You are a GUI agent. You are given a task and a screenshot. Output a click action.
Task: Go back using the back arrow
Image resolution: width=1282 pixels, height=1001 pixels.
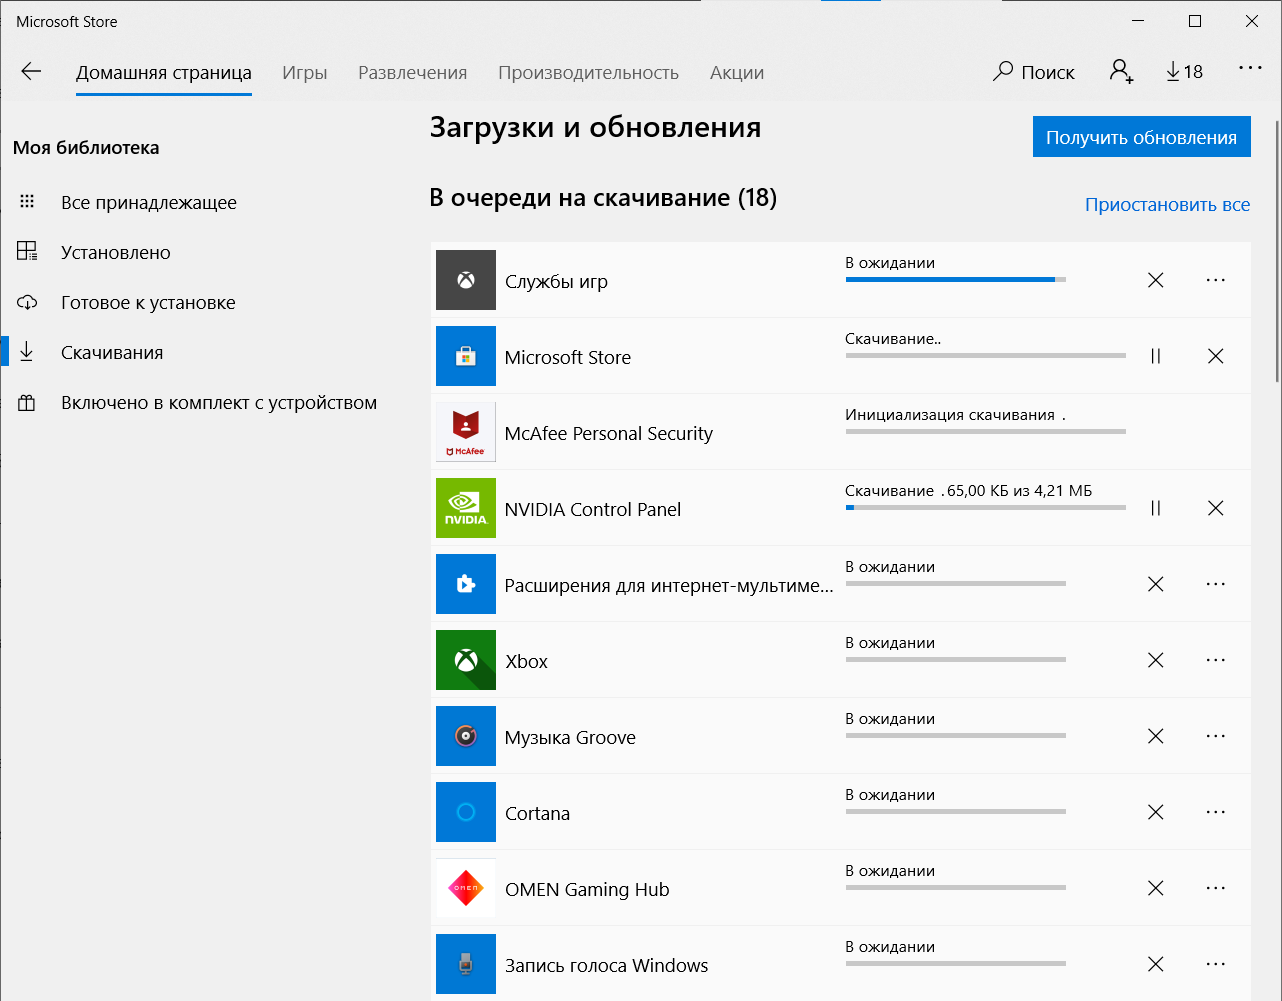click(31, 71)
